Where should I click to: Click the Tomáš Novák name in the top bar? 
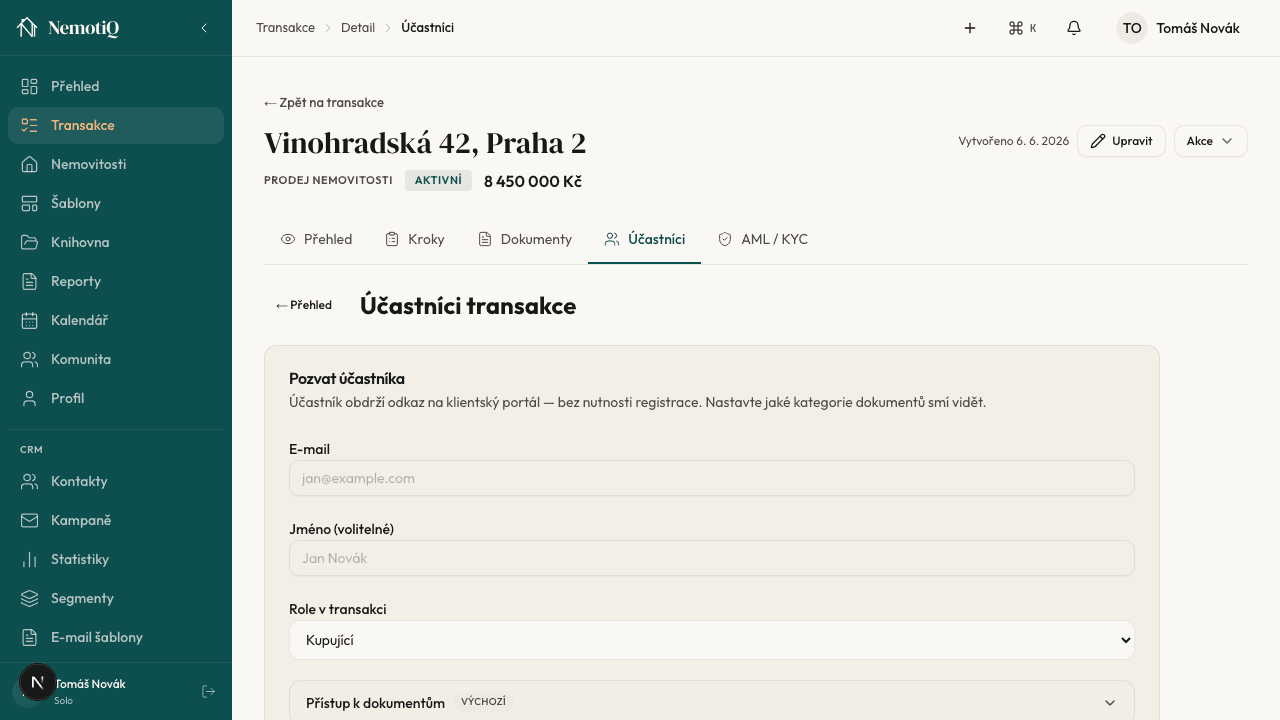point(1198,28)
